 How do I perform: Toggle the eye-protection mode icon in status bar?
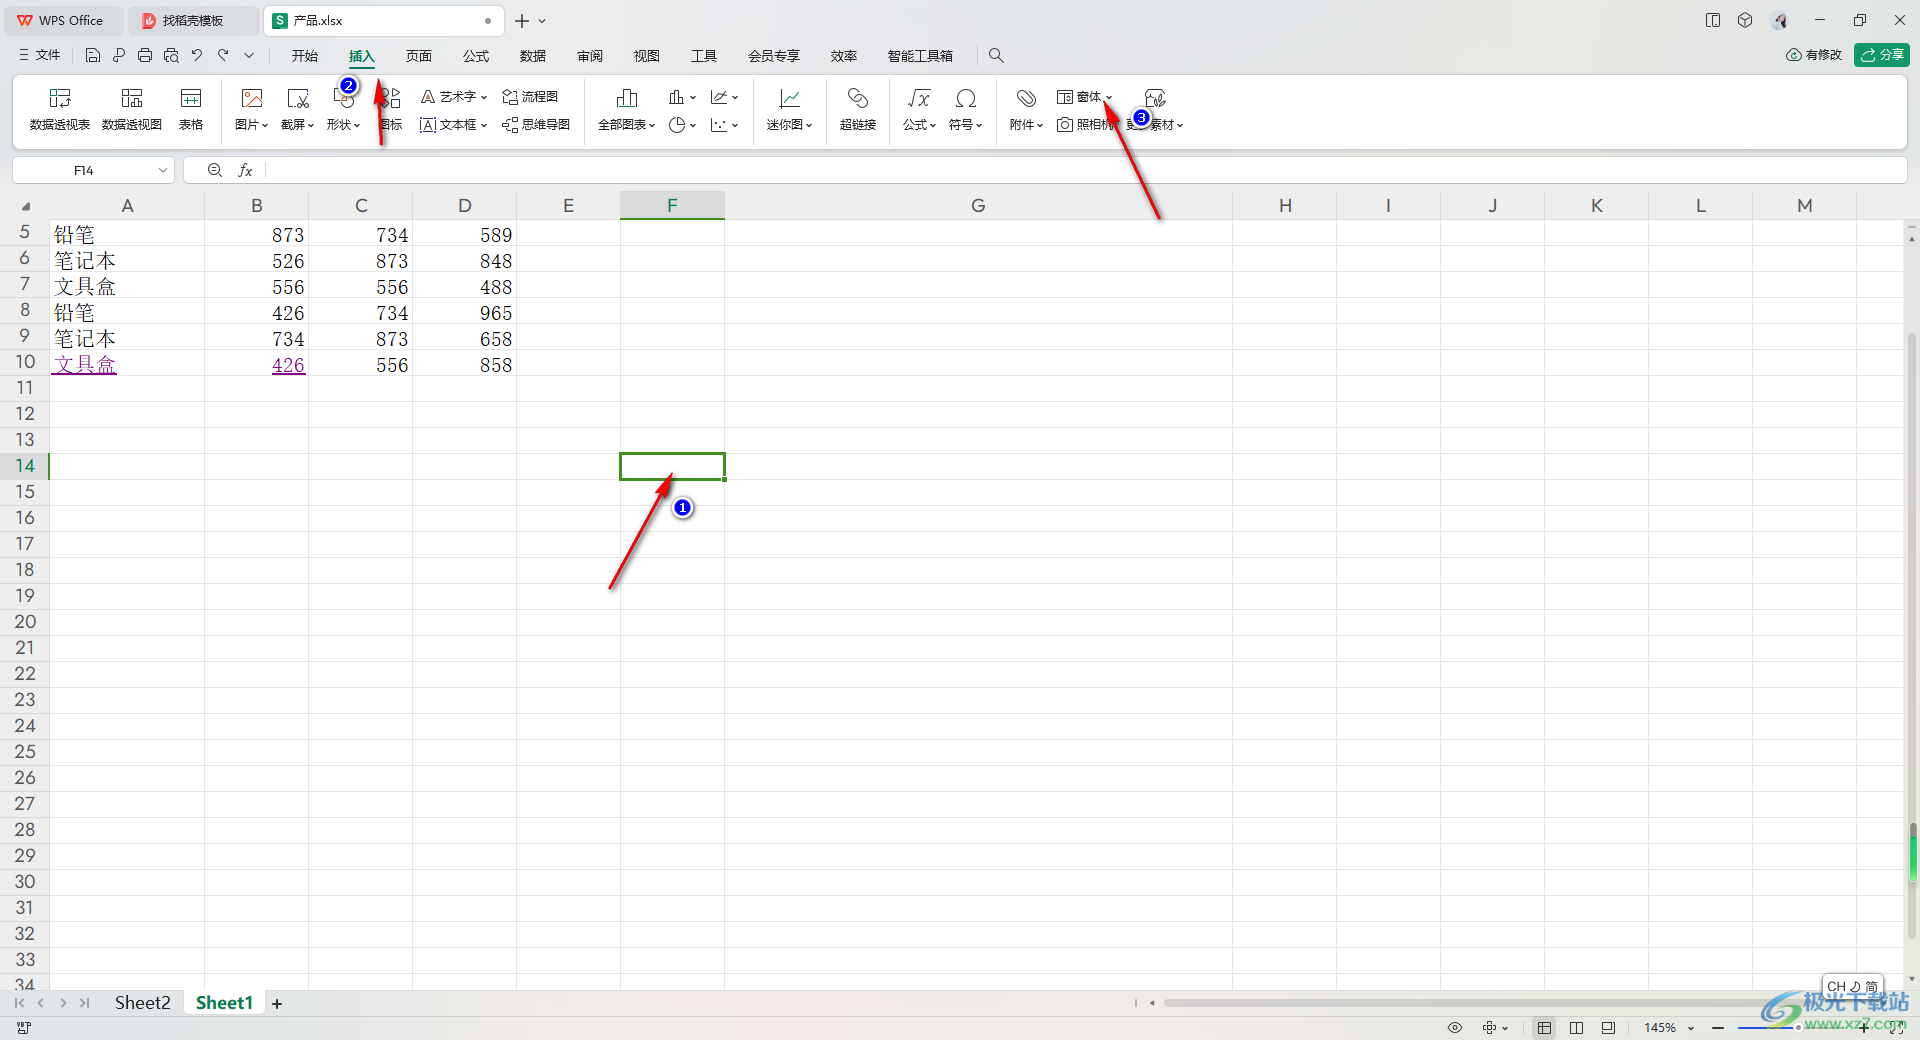click(1455, 1028)
